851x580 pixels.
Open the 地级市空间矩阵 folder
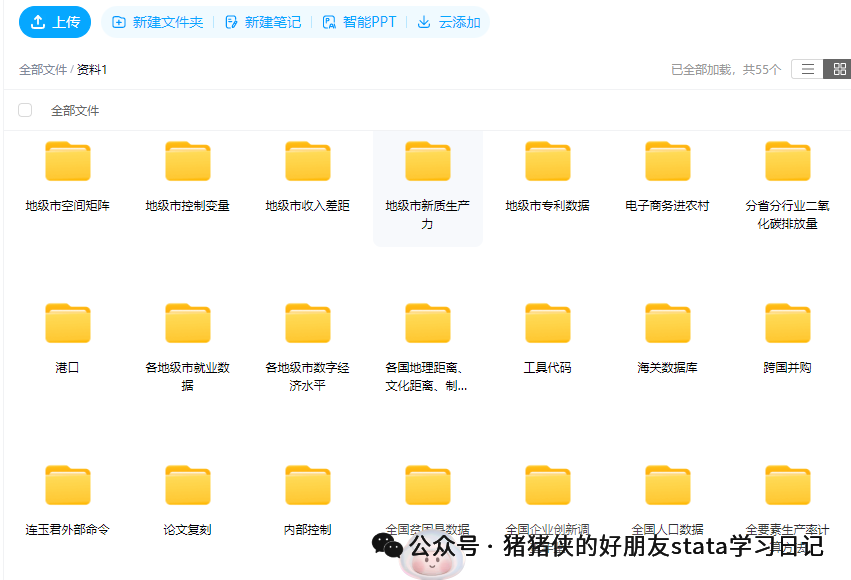coord(67,173)
